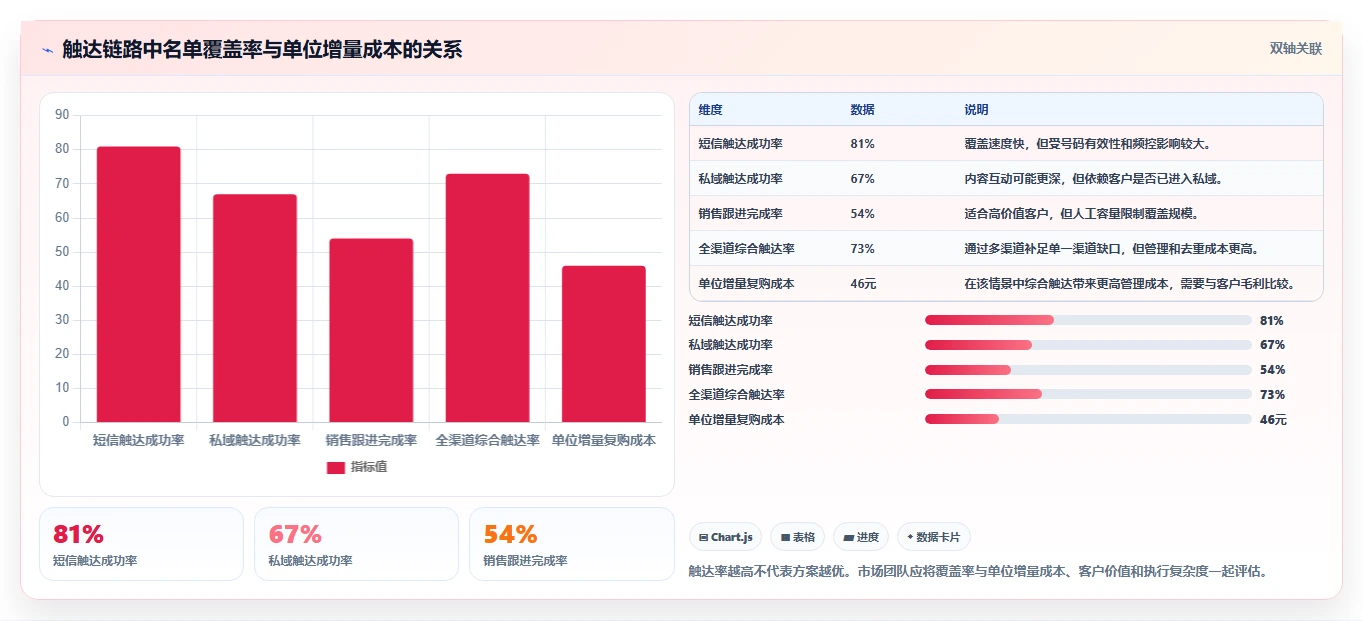Click description starting 覆盖速度快

(1088, 144)
